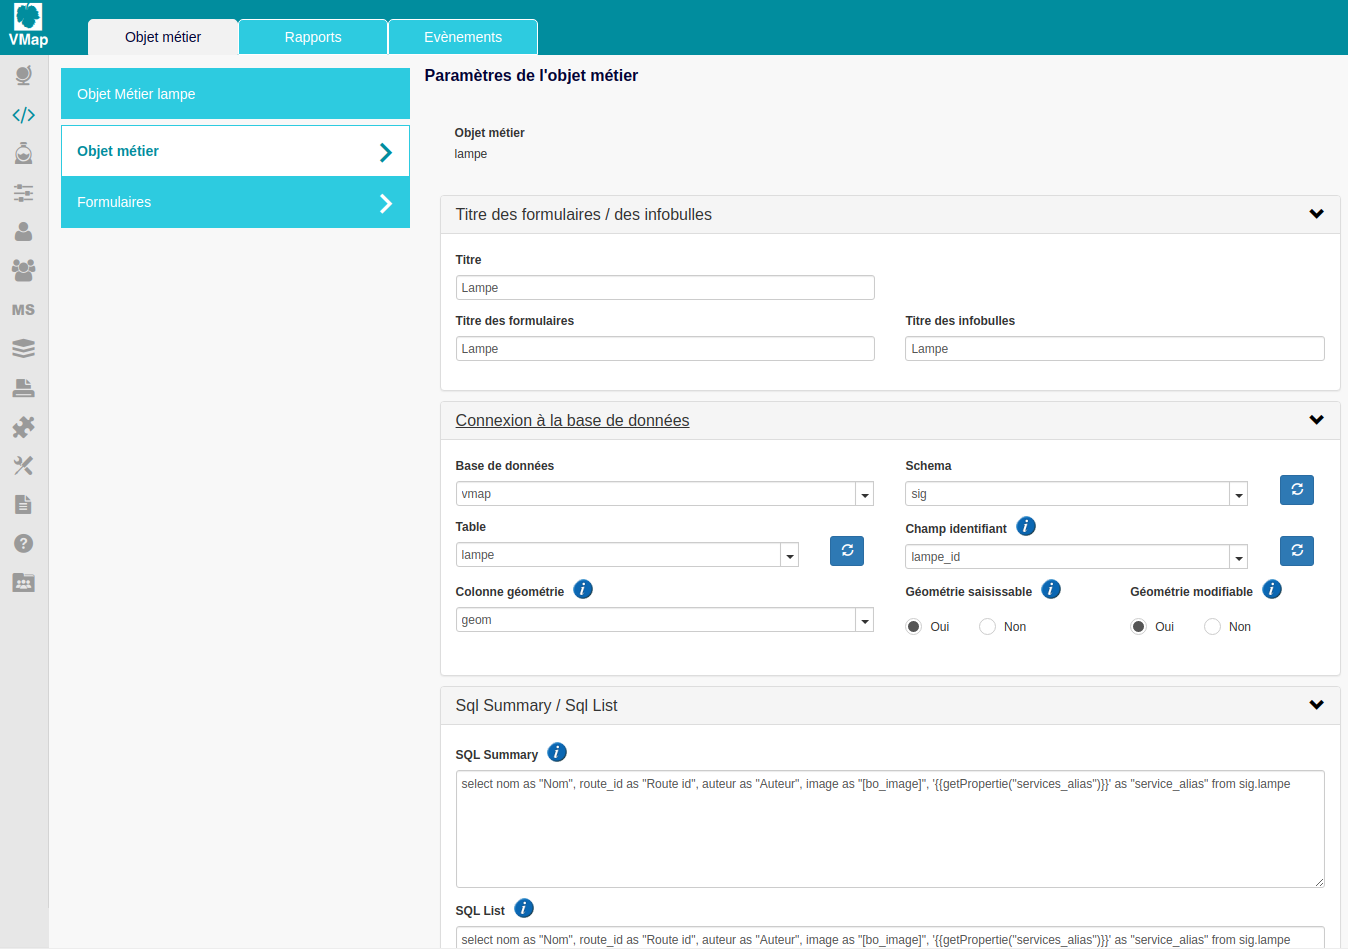Collapse Sql Summary / Sql List chevron

coord(1316,705)
